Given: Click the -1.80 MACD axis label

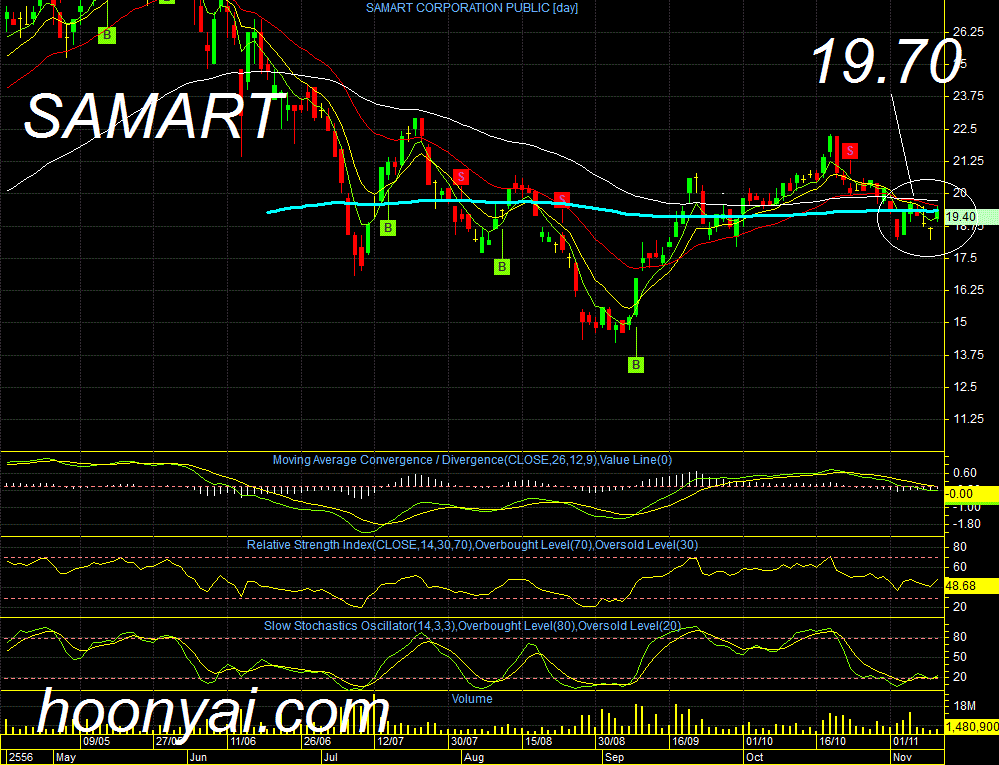Looking at the screenshot, I should pyautogui.click(x=967, y=524).
